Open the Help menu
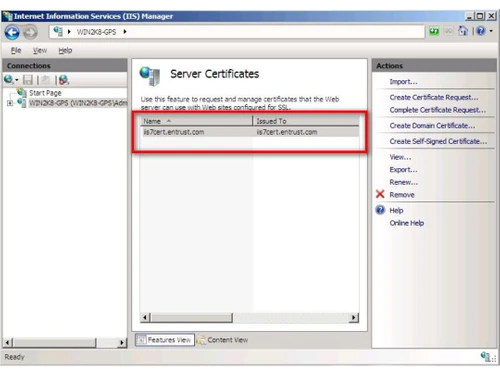This screenshot has width=500, height=375. [65, 50]
